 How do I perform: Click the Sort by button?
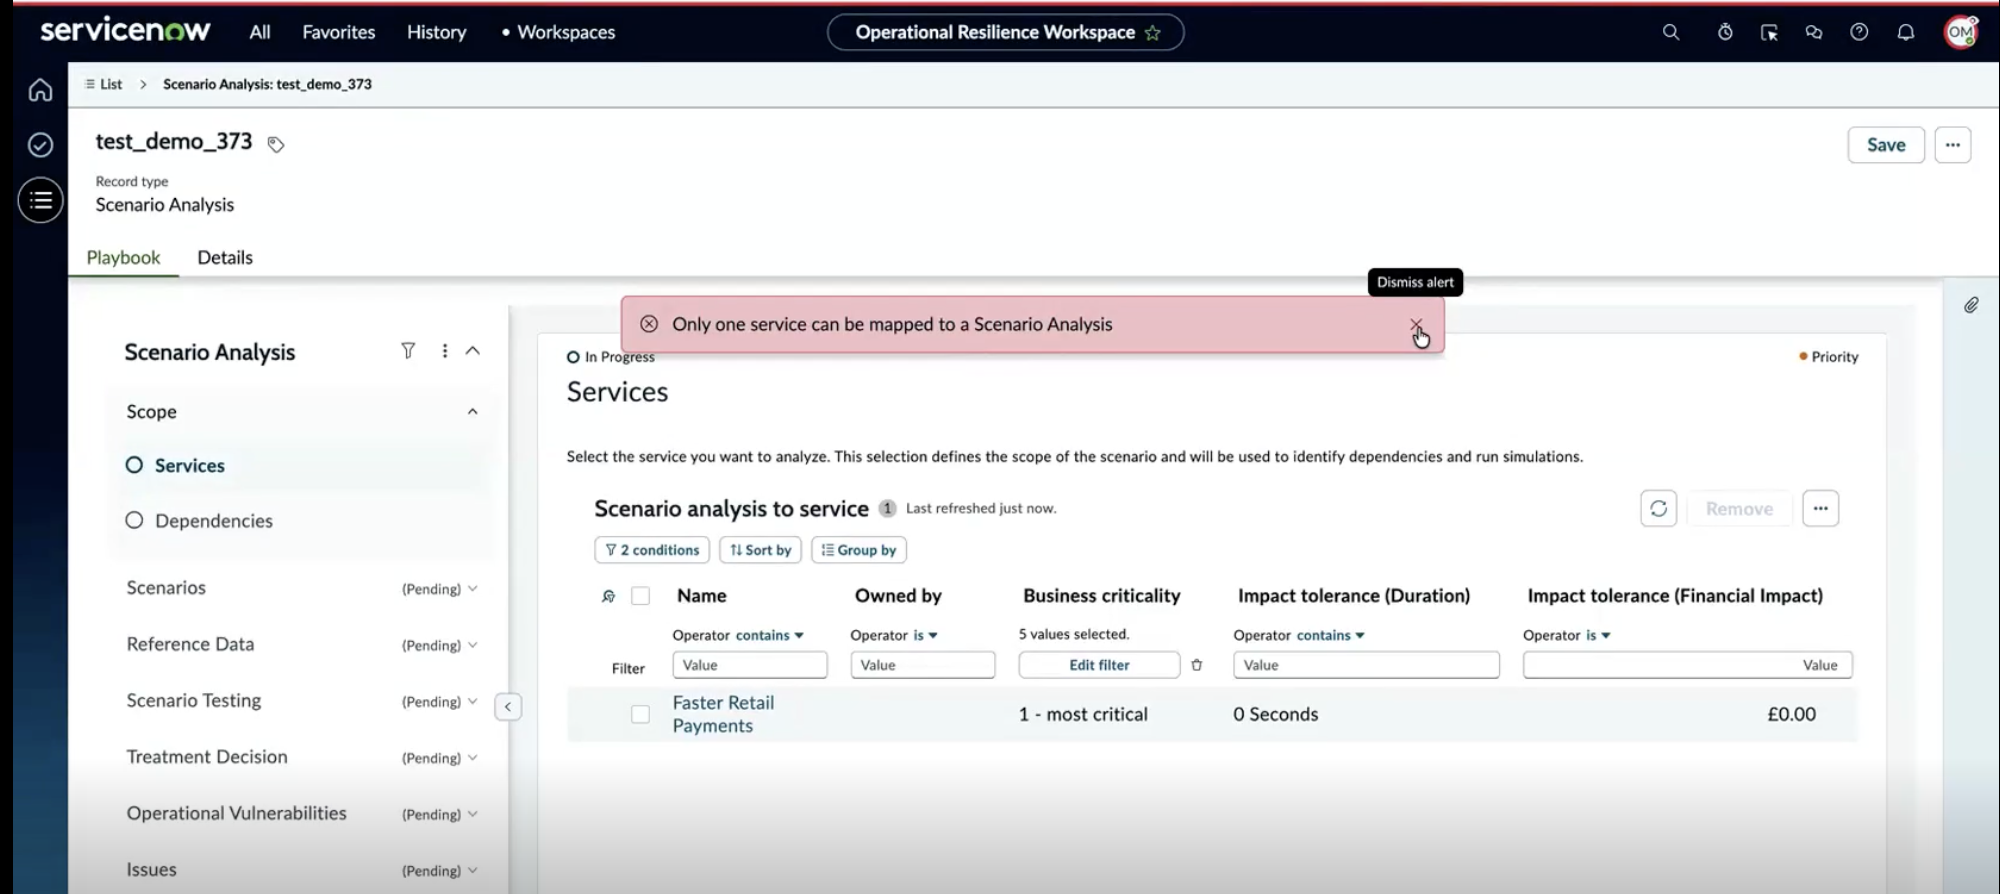[x=760, y=550]
